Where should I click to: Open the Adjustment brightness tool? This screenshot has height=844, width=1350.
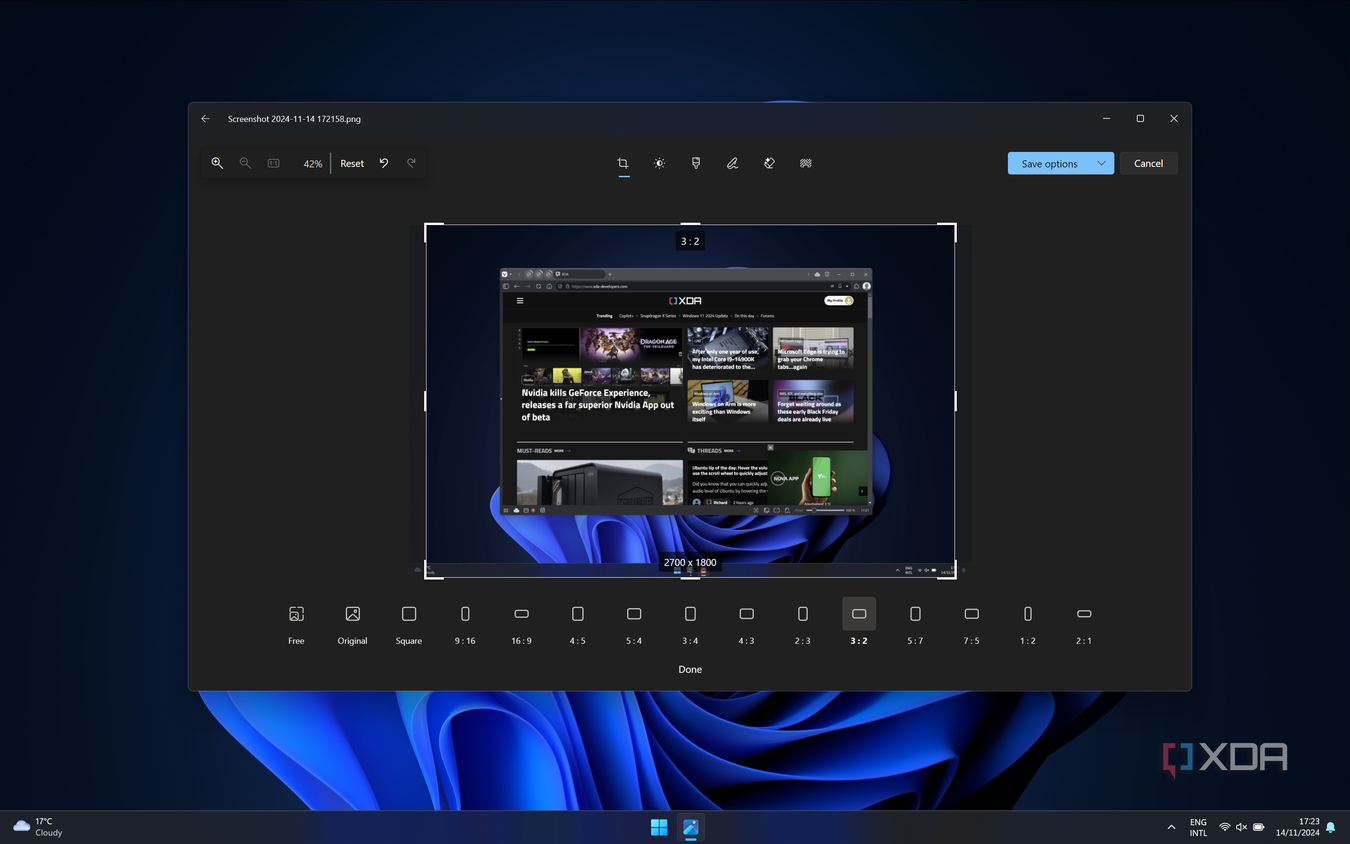click(x=659, y=163)
